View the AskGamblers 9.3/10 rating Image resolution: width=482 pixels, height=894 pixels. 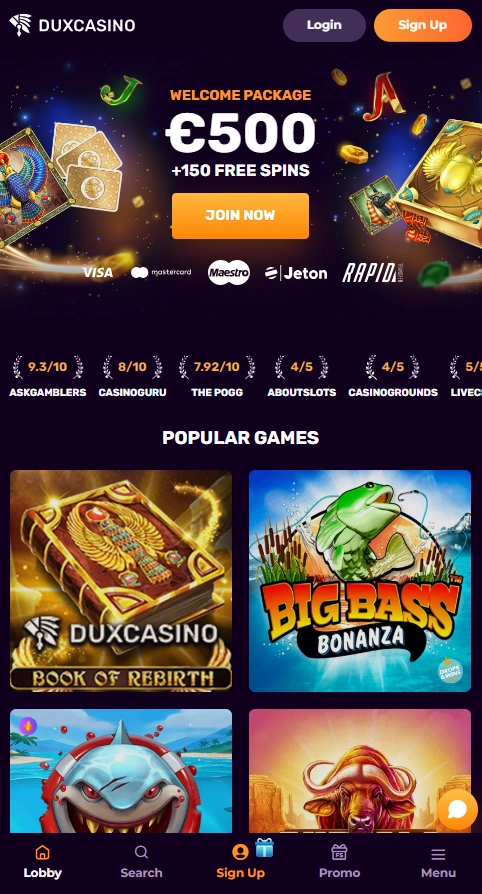click(48, 376)
